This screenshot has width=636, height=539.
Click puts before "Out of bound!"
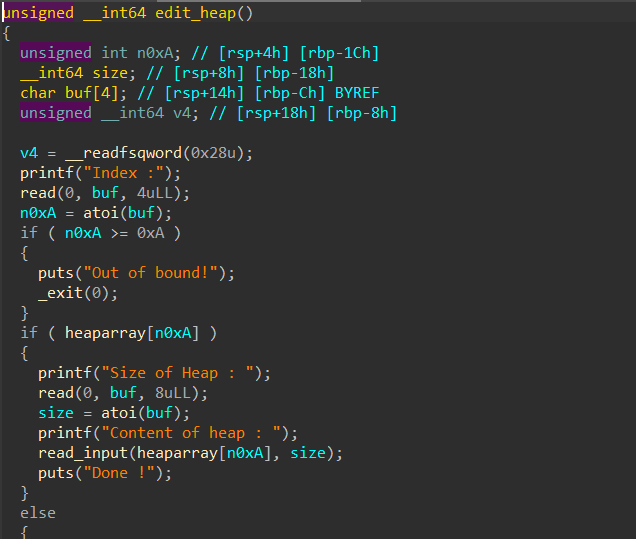tap(56, 273)
